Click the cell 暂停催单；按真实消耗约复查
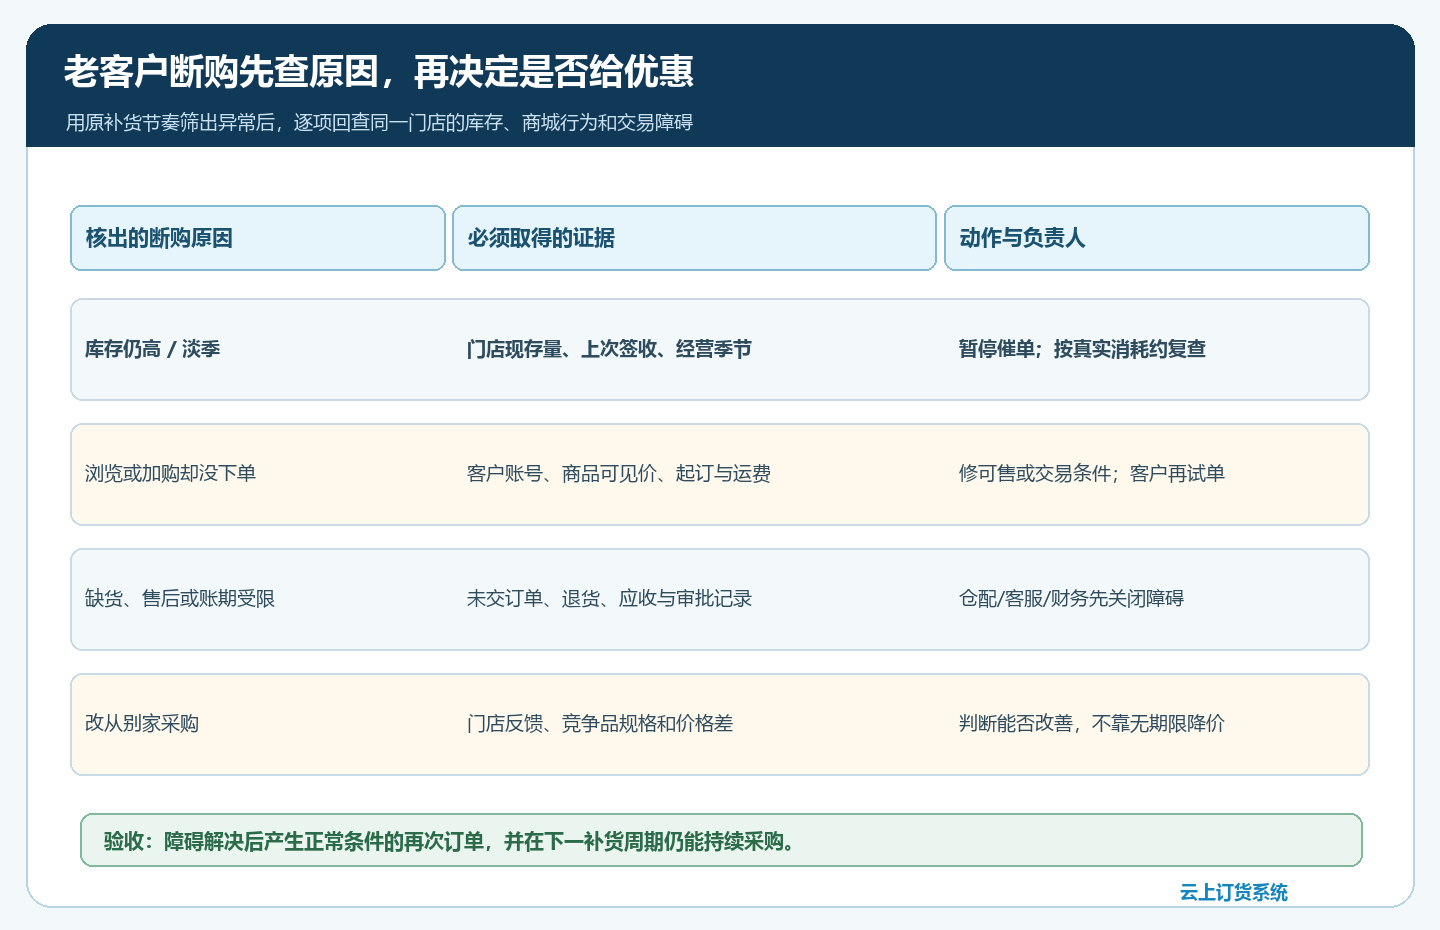1440x930 pixels. pos(1082,349)
